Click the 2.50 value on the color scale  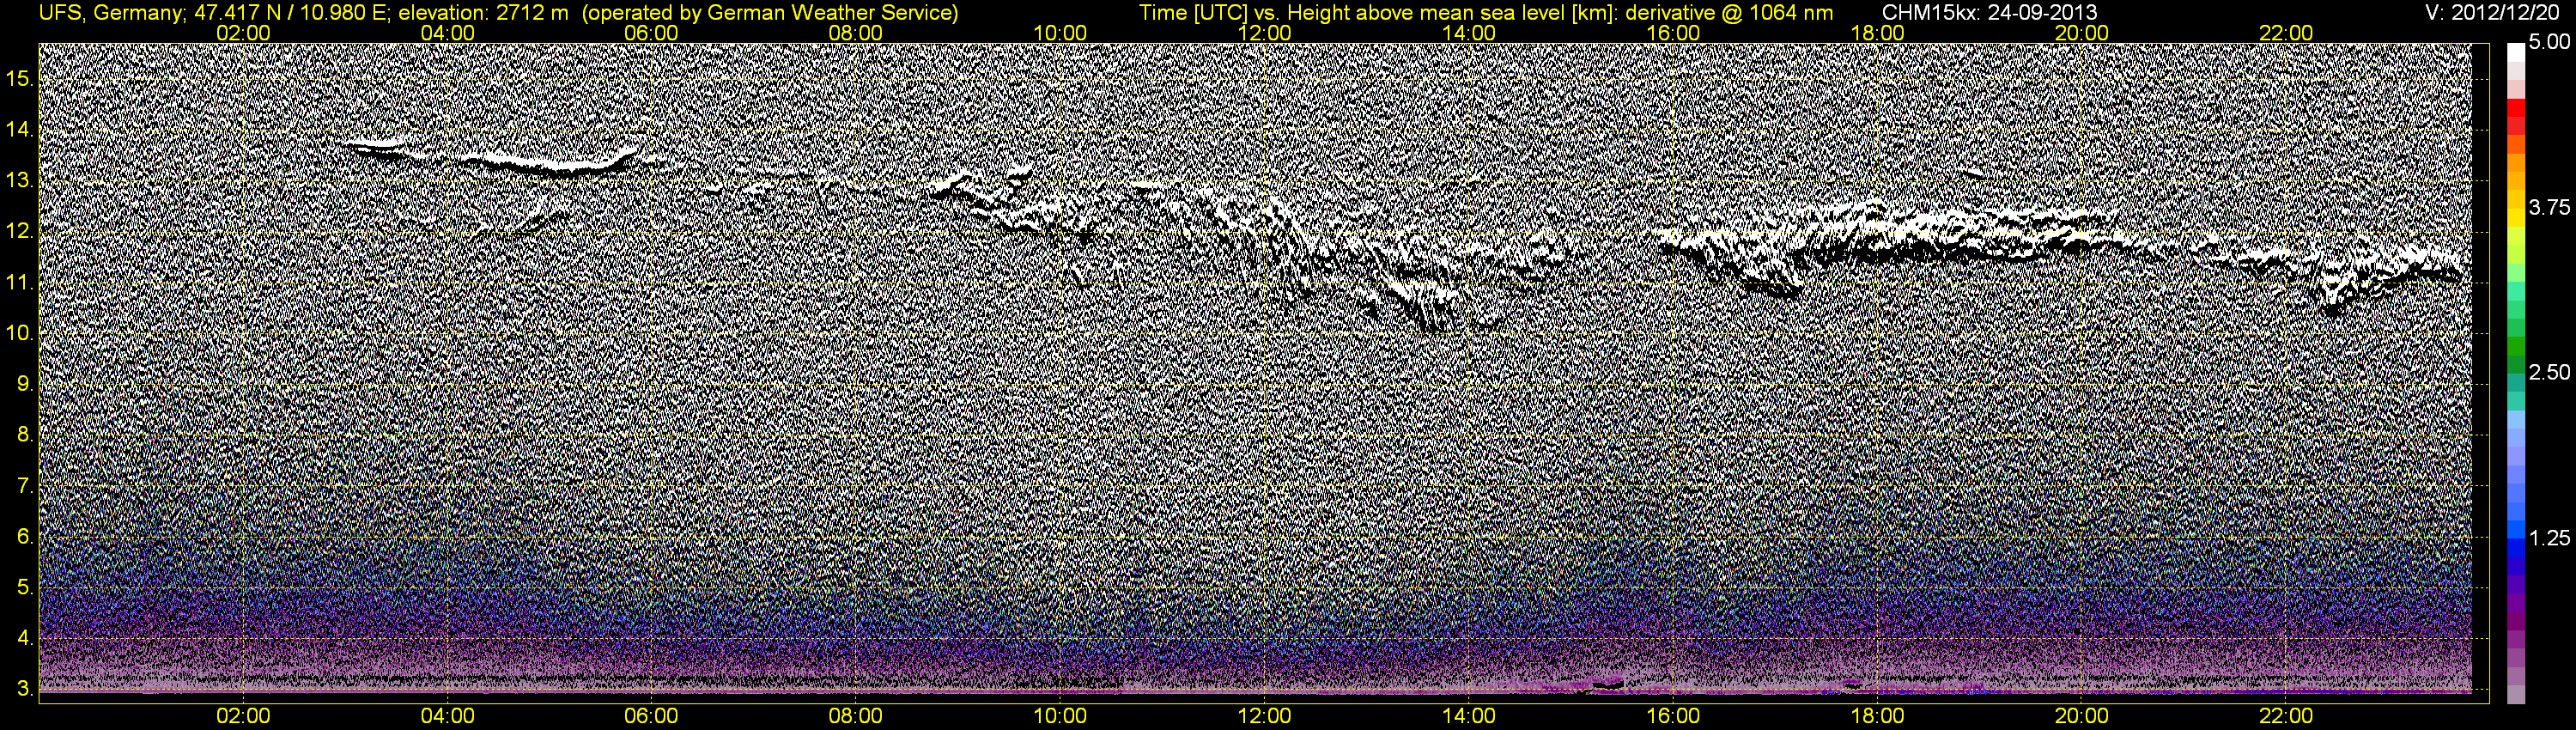point(2549,372)
